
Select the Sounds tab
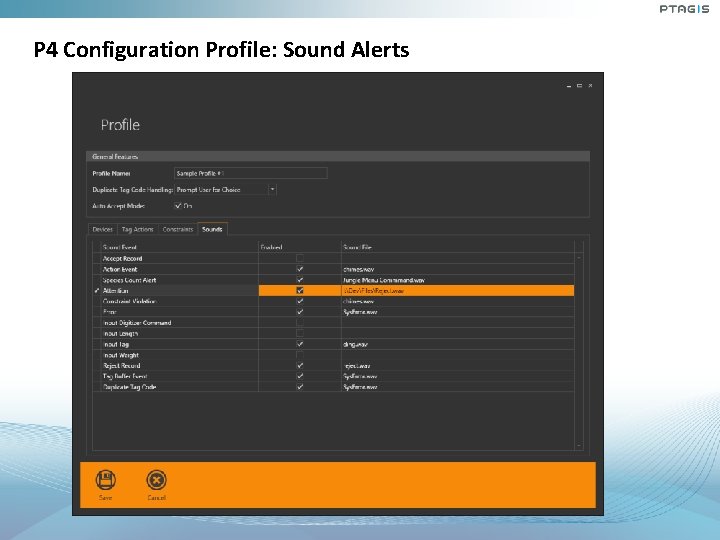click(x=212, y=229)
